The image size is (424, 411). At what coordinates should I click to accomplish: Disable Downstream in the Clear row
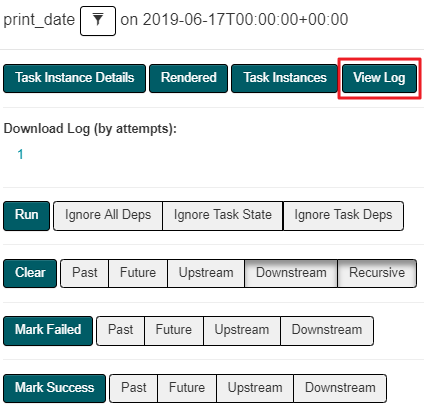pyautogui.click(x=291, y=273)
